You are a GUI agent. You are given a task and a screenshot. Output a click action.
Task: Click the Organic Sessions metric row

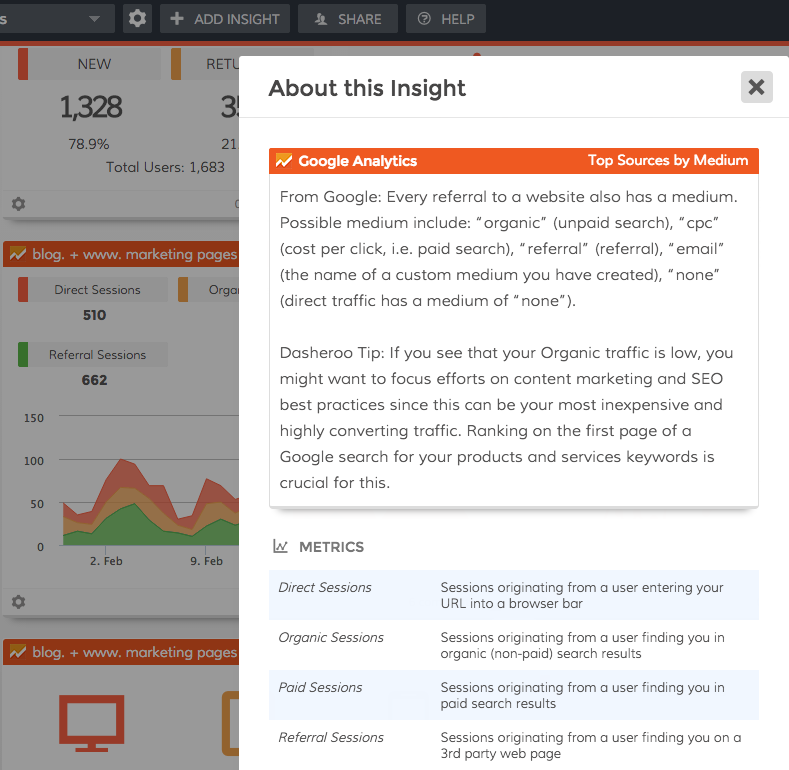[513, 645]
